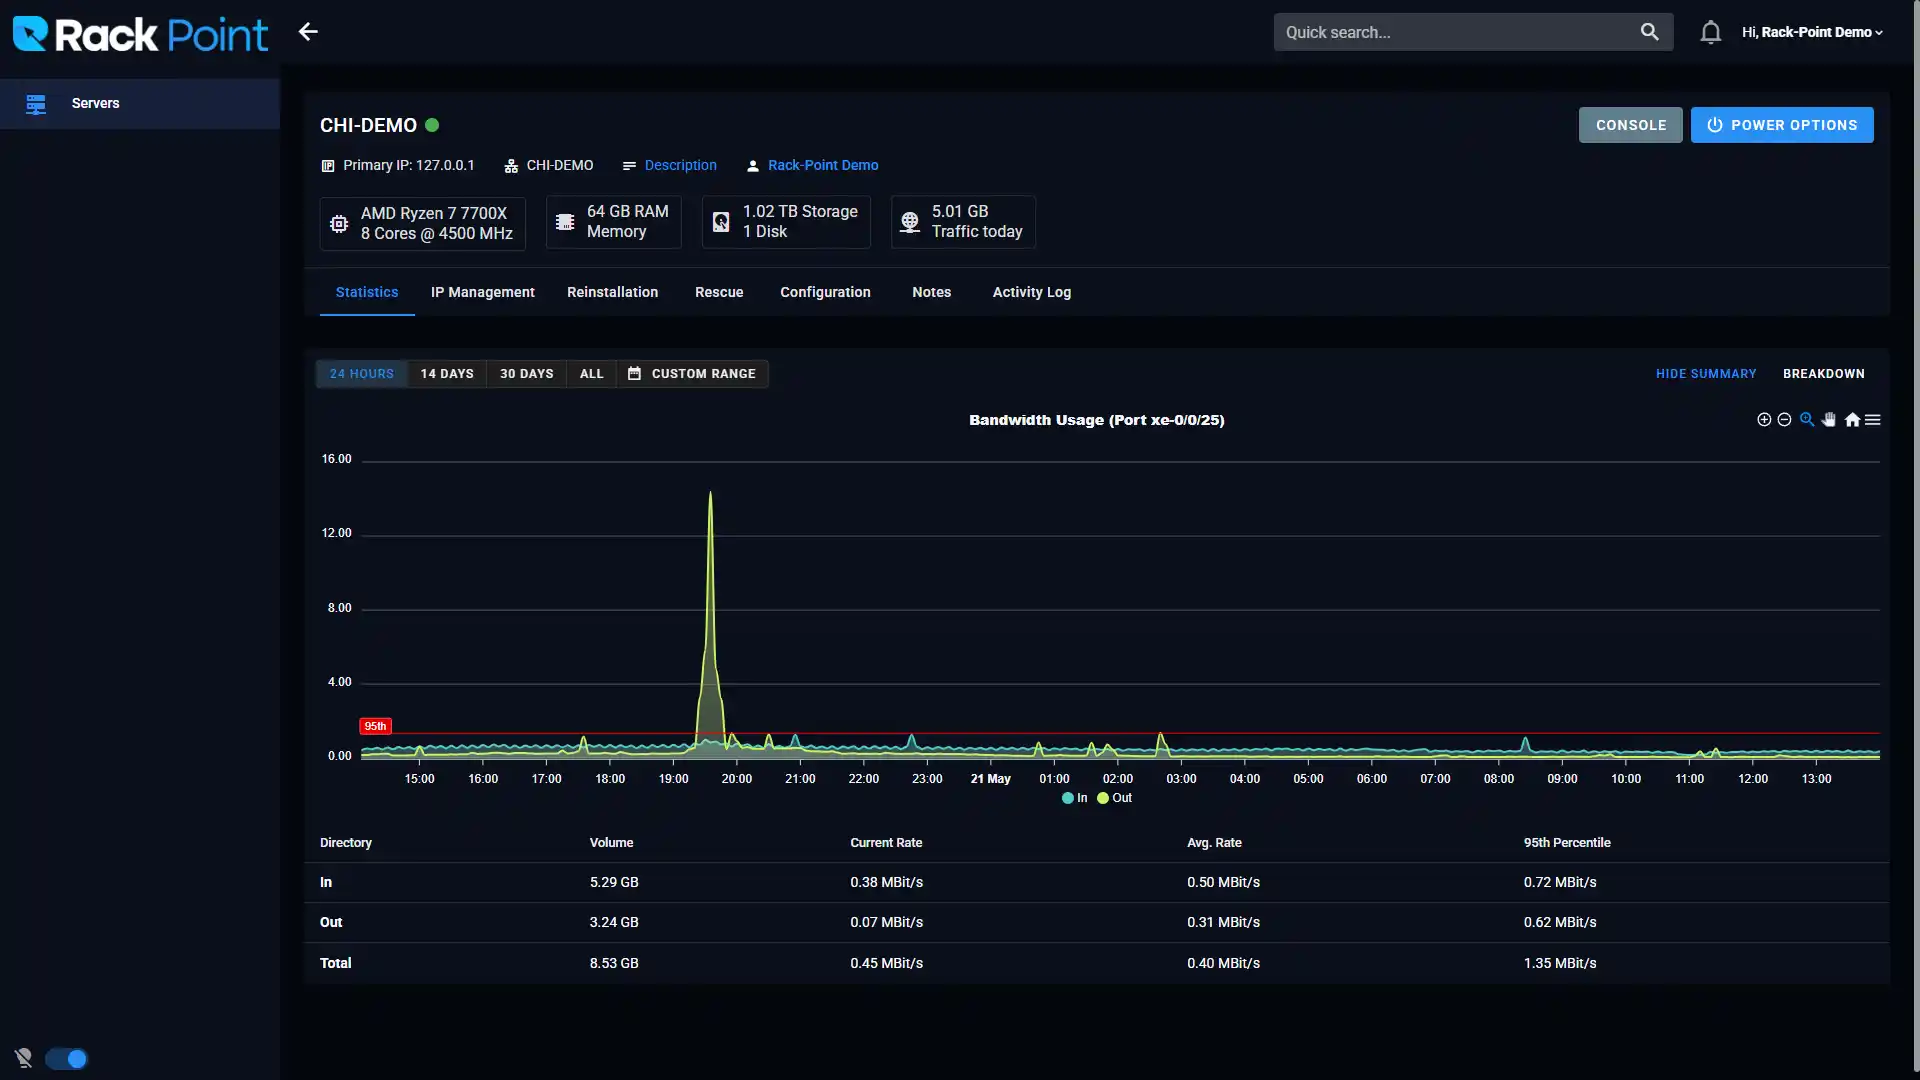The image size is (1920, 1080).
Task: Click the Hide Summary link
Action: coord(1706,374)
